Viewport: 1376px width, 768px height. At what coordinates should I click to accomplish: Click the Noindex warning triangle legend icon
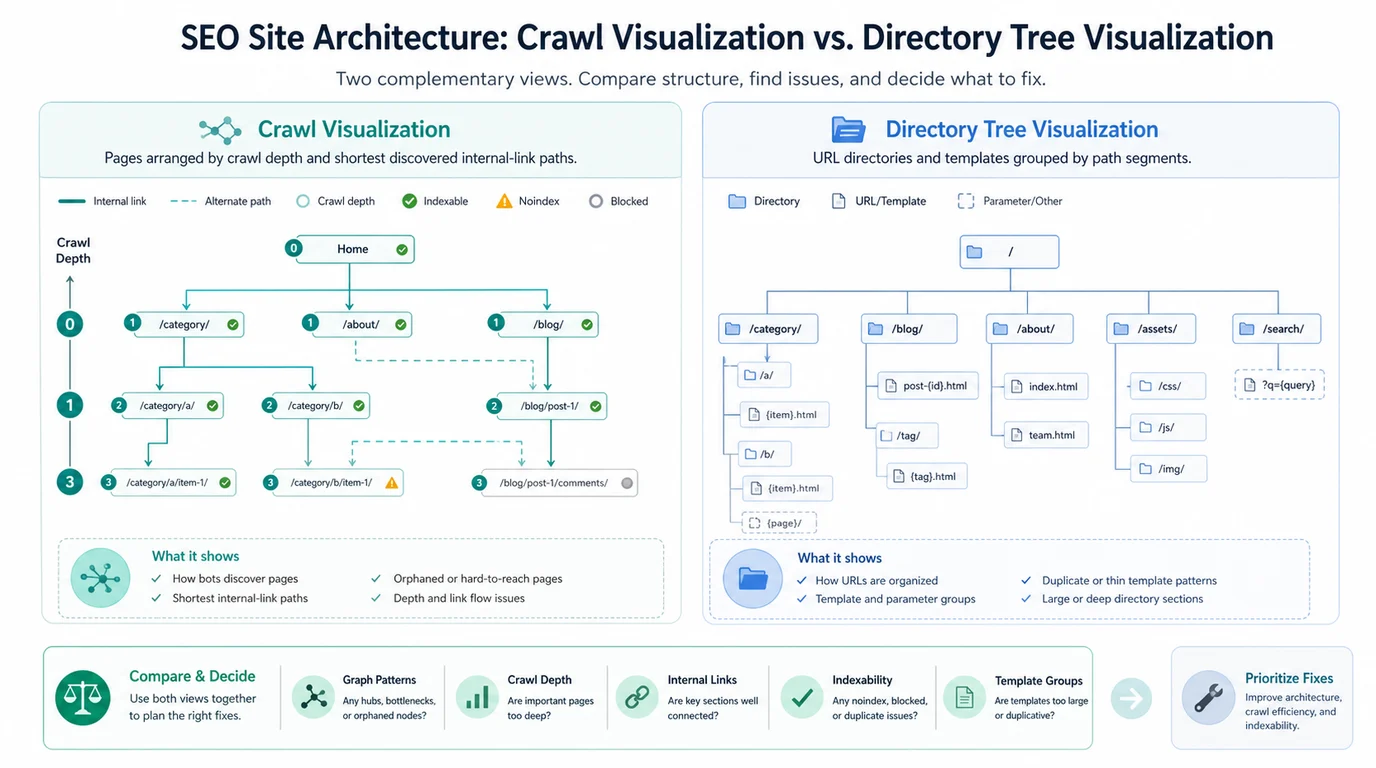[504, 201]
